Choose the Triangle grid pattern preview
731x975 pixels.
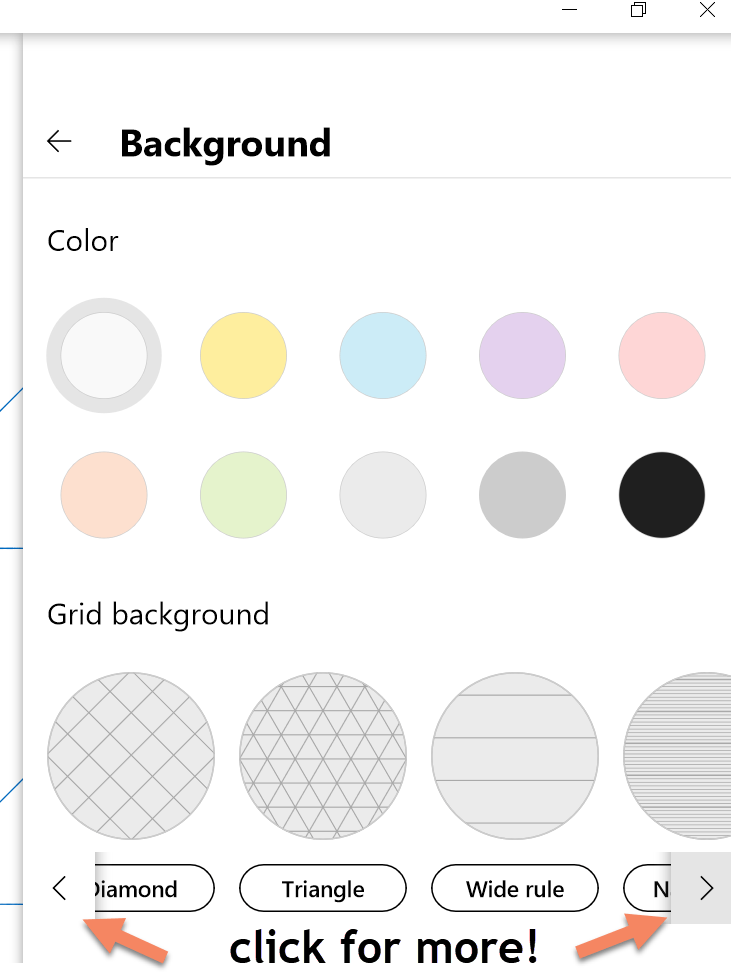pyautogui.click(x=323, y=755)
